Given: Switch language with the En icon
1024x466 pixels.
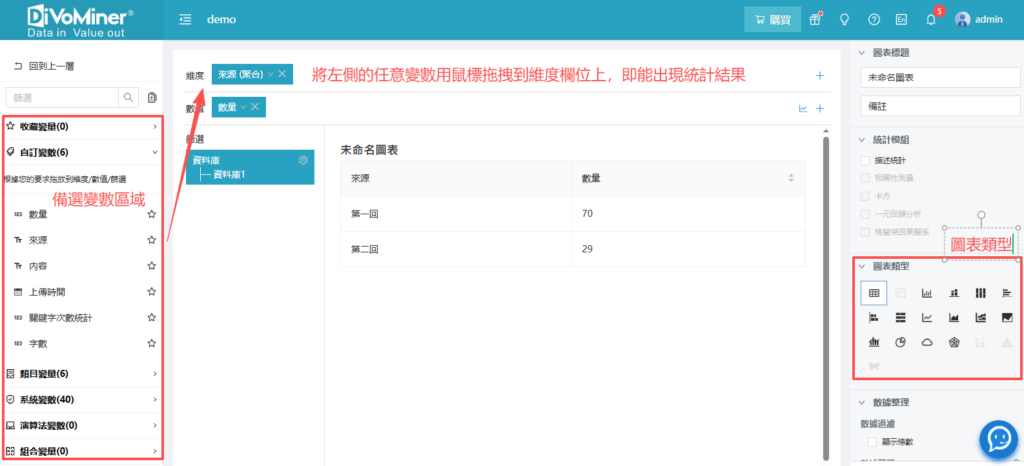Looking at the screenshot, I should (x=901, y=19).
